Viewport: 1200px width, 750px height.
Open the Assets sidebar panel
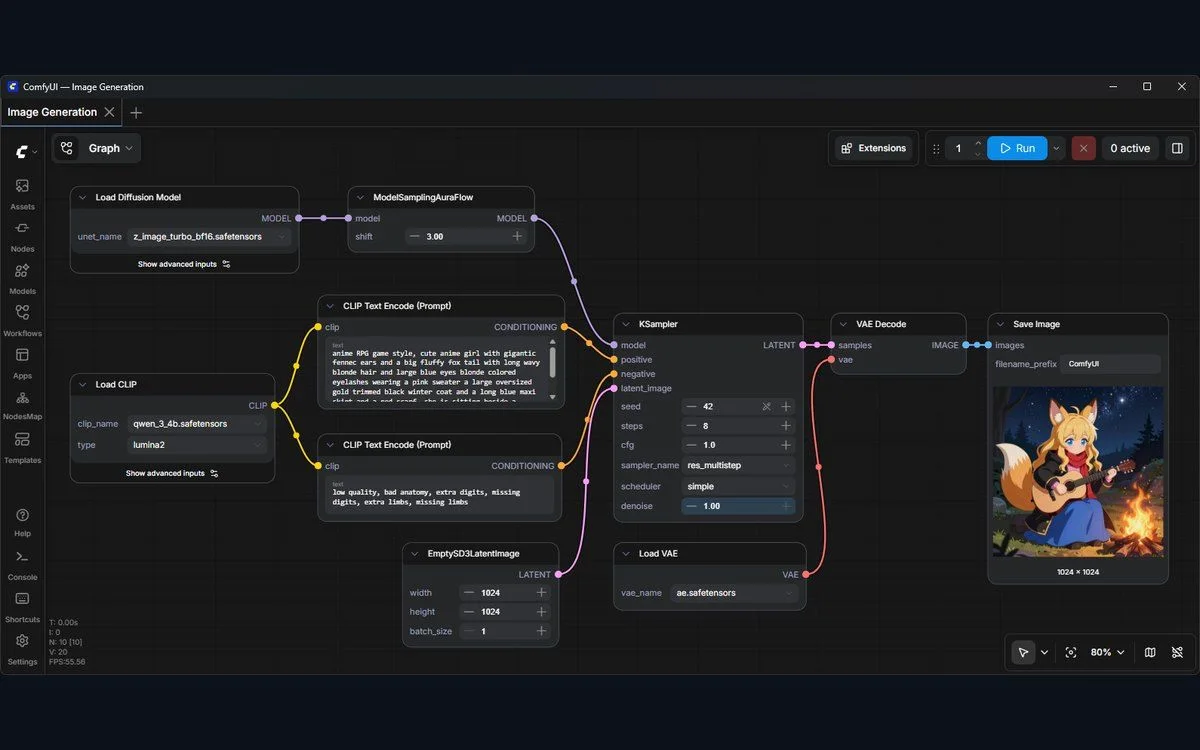point(22,192)
